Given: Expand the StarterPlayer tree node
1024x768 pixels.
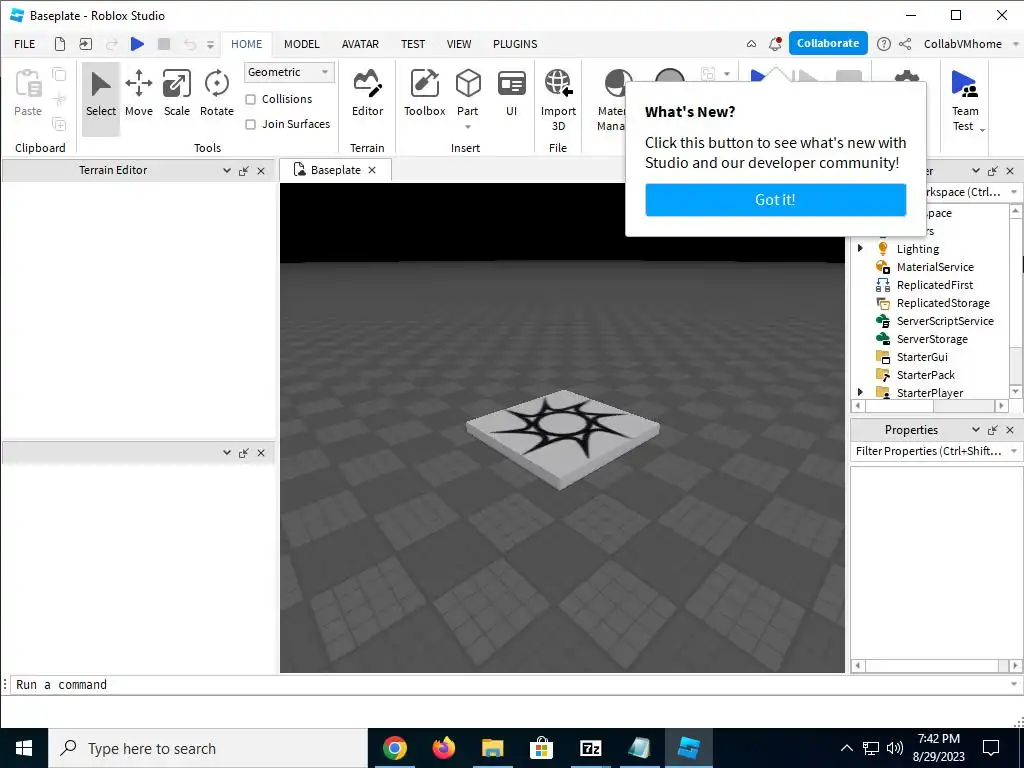Looking at the screenshot, I should coord(860,392).
